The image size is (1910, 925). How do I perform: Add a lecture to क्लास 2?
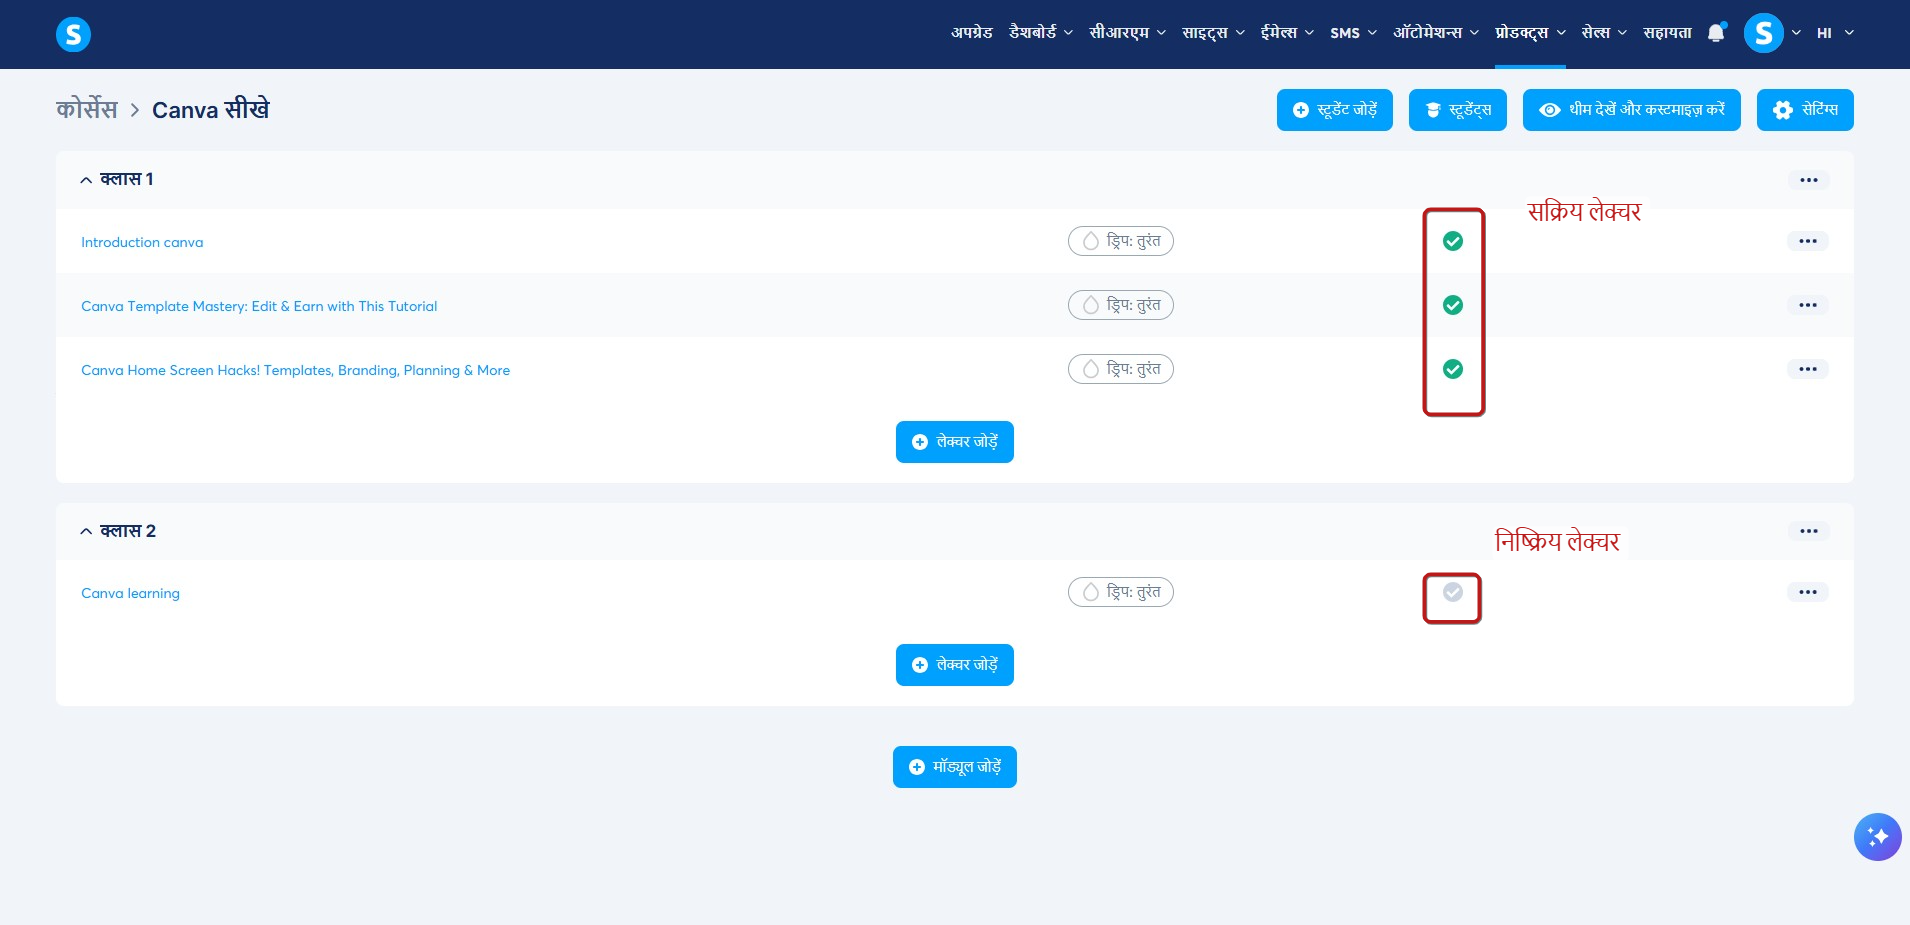pos(954,665)
